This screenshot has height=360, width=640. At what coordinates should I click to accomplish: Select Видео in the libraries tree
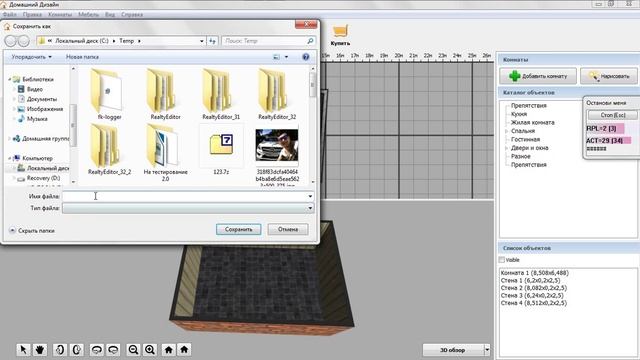click(x=34, y=89)
